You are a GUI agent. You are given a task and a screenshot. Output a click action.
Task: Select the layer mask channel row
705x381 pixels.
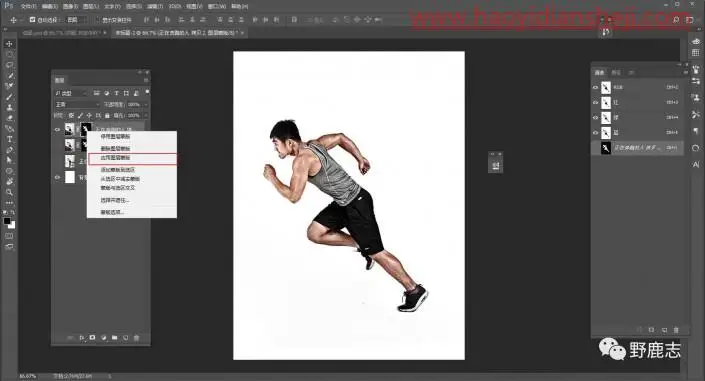[x=637, y=148]
